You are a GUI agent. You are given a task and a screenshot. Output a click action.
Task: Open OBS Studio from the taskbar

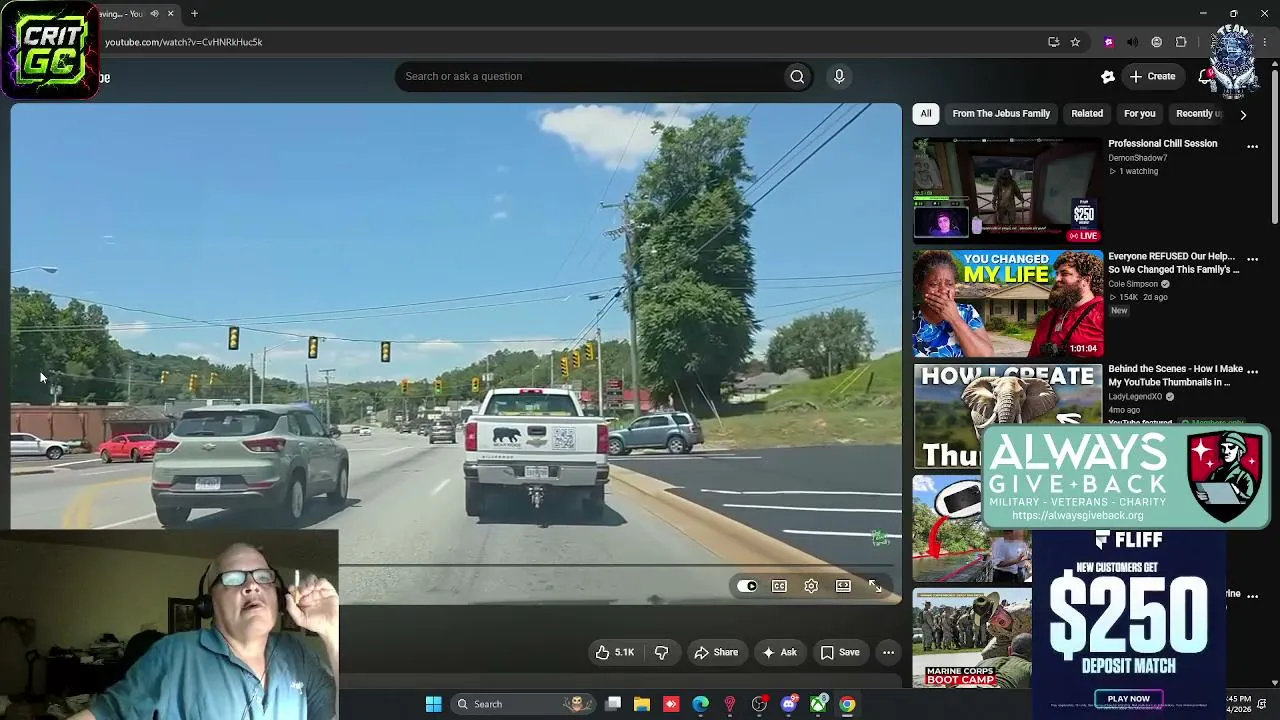click(759, 704)
